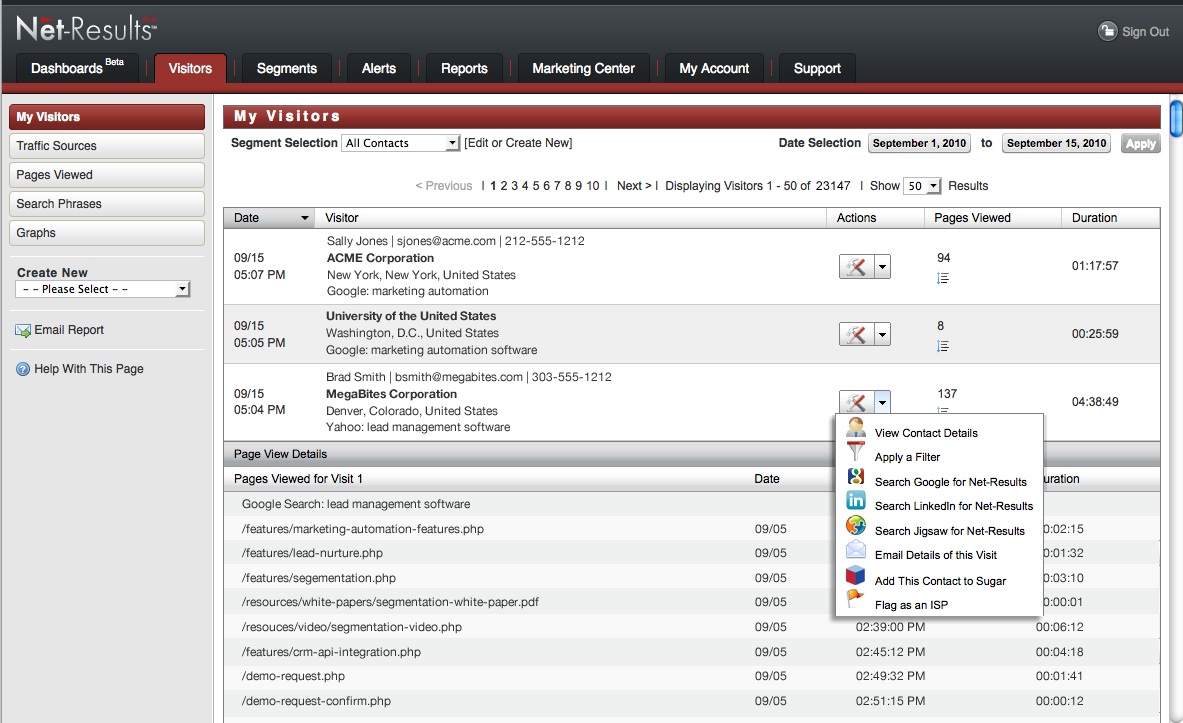Screen dimensions: 1183x723
Task: Click /features/lead-nurture.php page row
Action: pyautogui.click(x=692, y=553)
